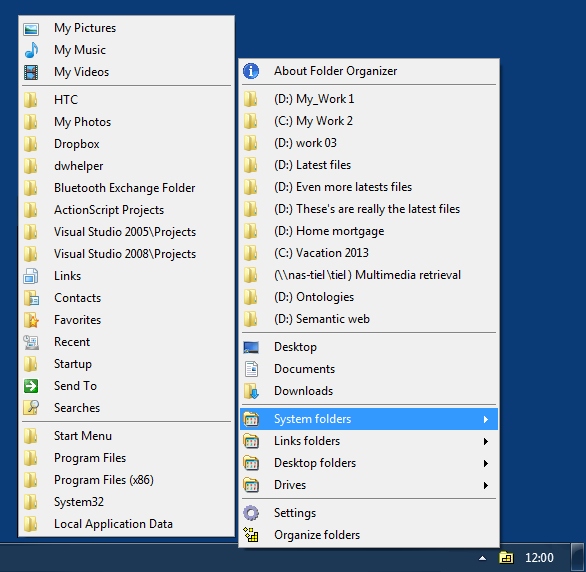Click the Searches magnifier icon
The height and width of the screenshot is (572, 586).
tap(31, 408)
